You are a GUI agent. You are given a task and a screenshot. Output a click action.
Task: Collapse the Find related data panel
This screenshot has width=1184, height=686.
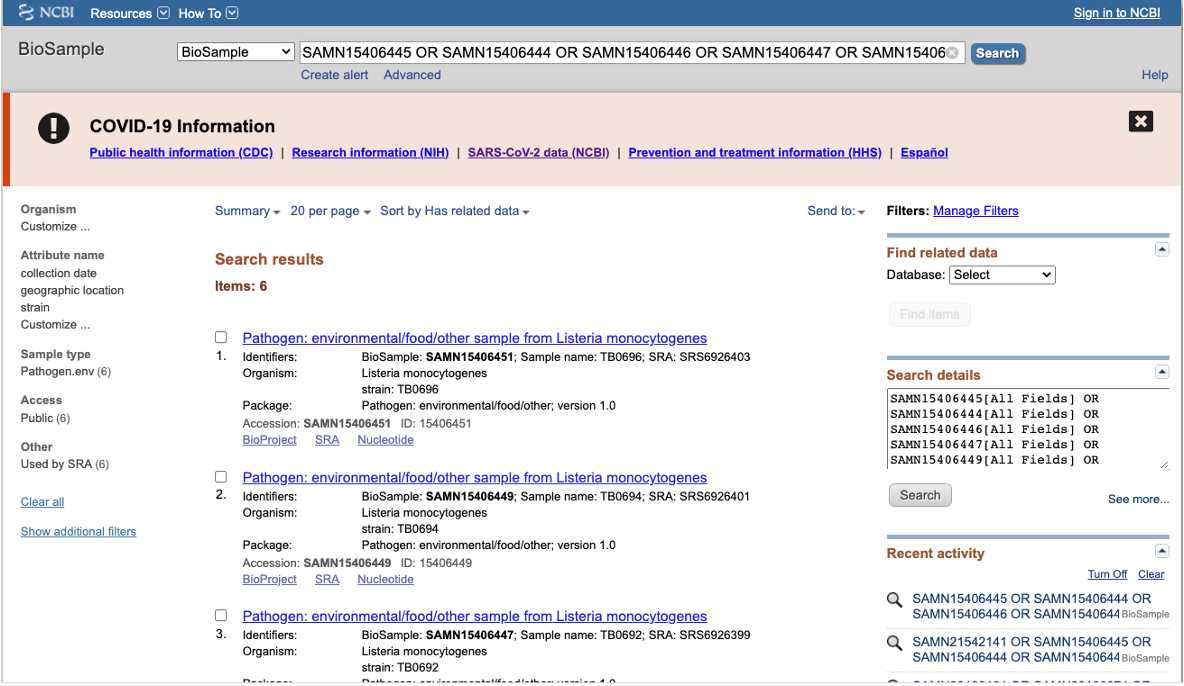pos(1161,250)
